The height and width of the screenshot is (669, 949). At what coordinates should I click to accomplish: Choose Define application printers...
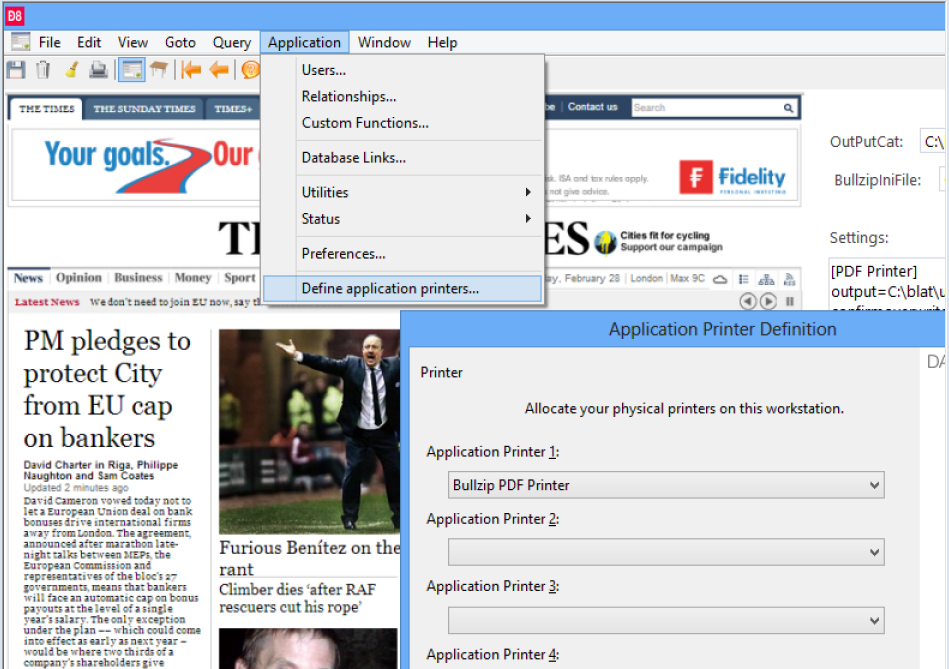tap(402, 289)
